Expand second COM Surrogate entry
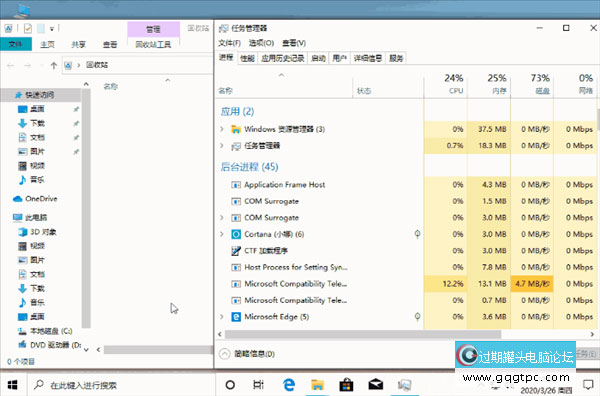Screen dimensions: 600x396 222,217
